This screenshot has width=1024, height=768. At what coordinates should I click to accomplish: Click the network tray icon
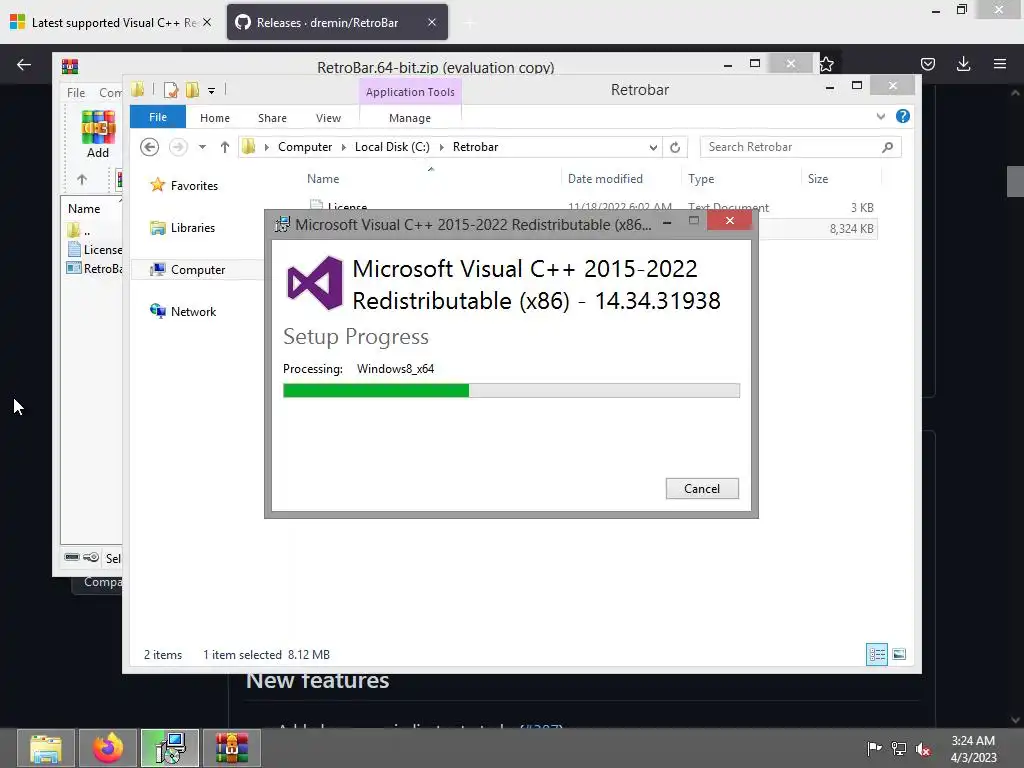[899, 748]
